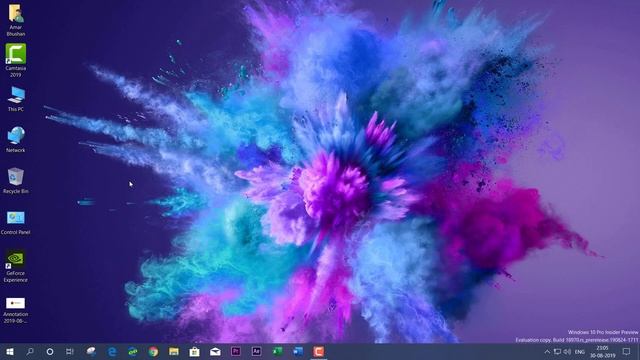Open Task View on the taskbar
Viewport: 640px width, 360px height.
[70, 351]
